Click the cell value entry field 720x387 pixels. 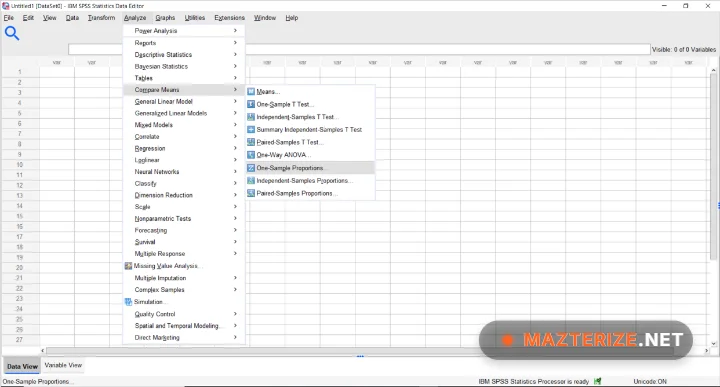pyautogui.click(x=359, y=49)
